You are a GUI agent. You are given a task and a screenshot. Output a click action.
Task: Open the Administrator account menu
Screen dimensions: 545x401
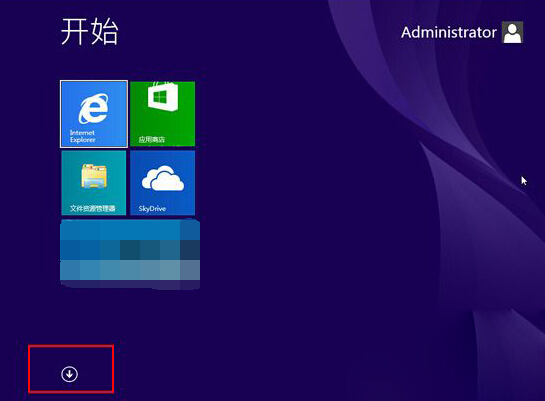[x=462, y=32]
